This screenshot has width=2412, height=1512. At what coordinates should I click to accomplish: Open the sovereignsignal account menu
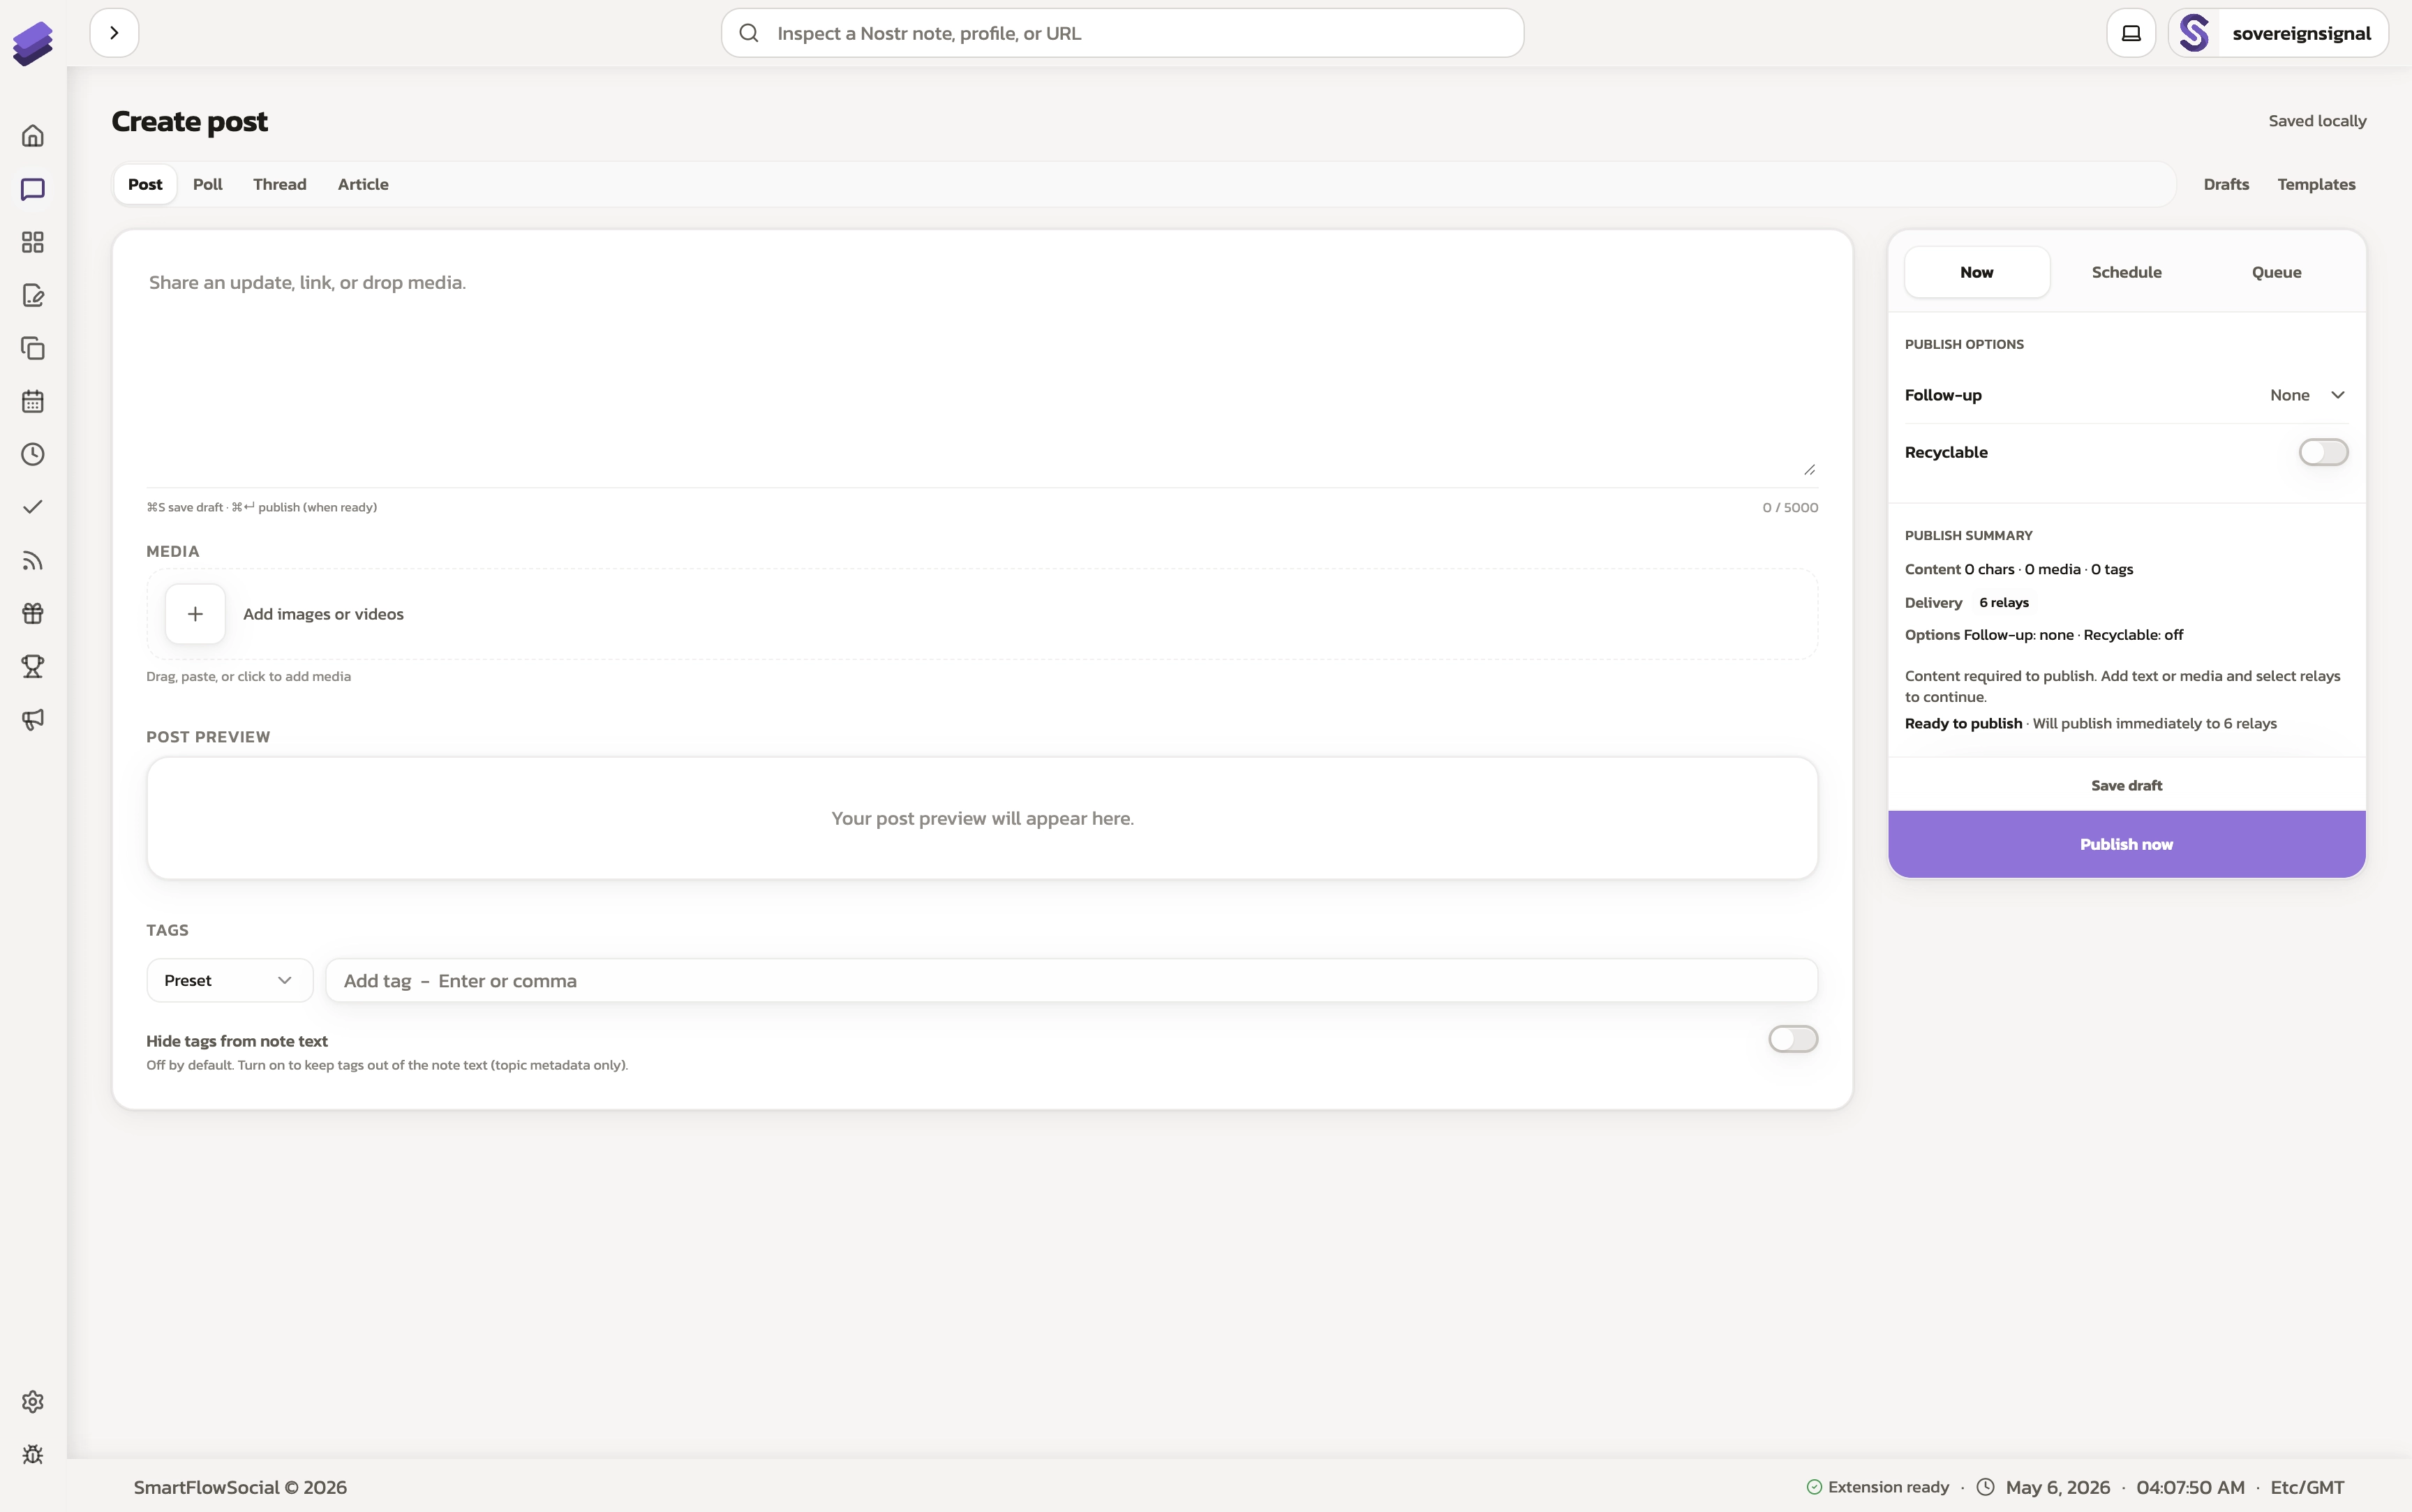coord(2278,33)
